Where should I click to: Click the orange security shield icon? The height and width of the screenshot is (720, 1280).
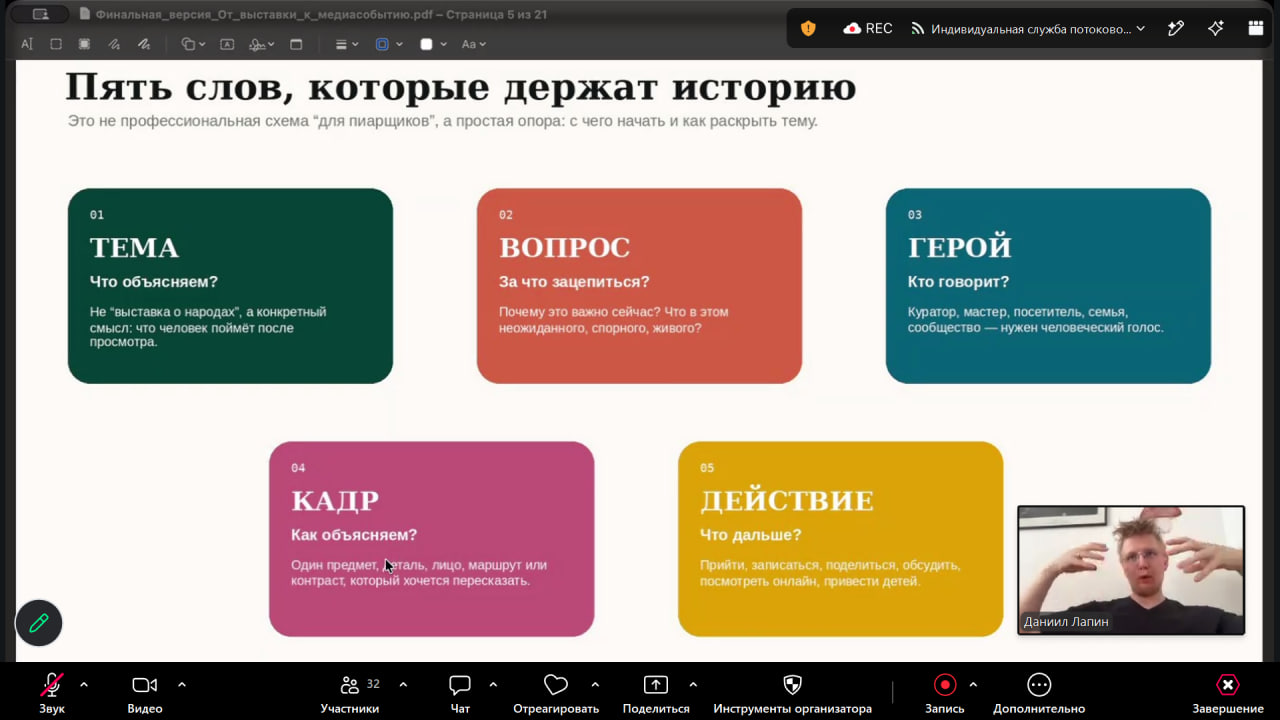808,28
